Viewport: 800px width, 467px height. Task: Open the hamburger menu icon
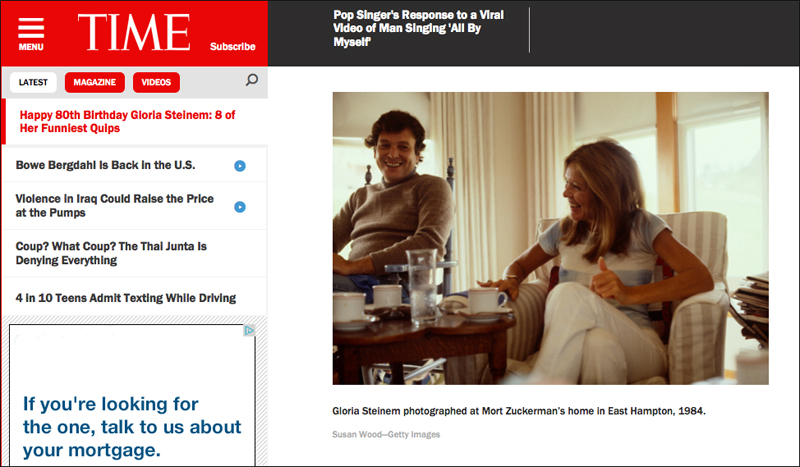pos(31,30)
